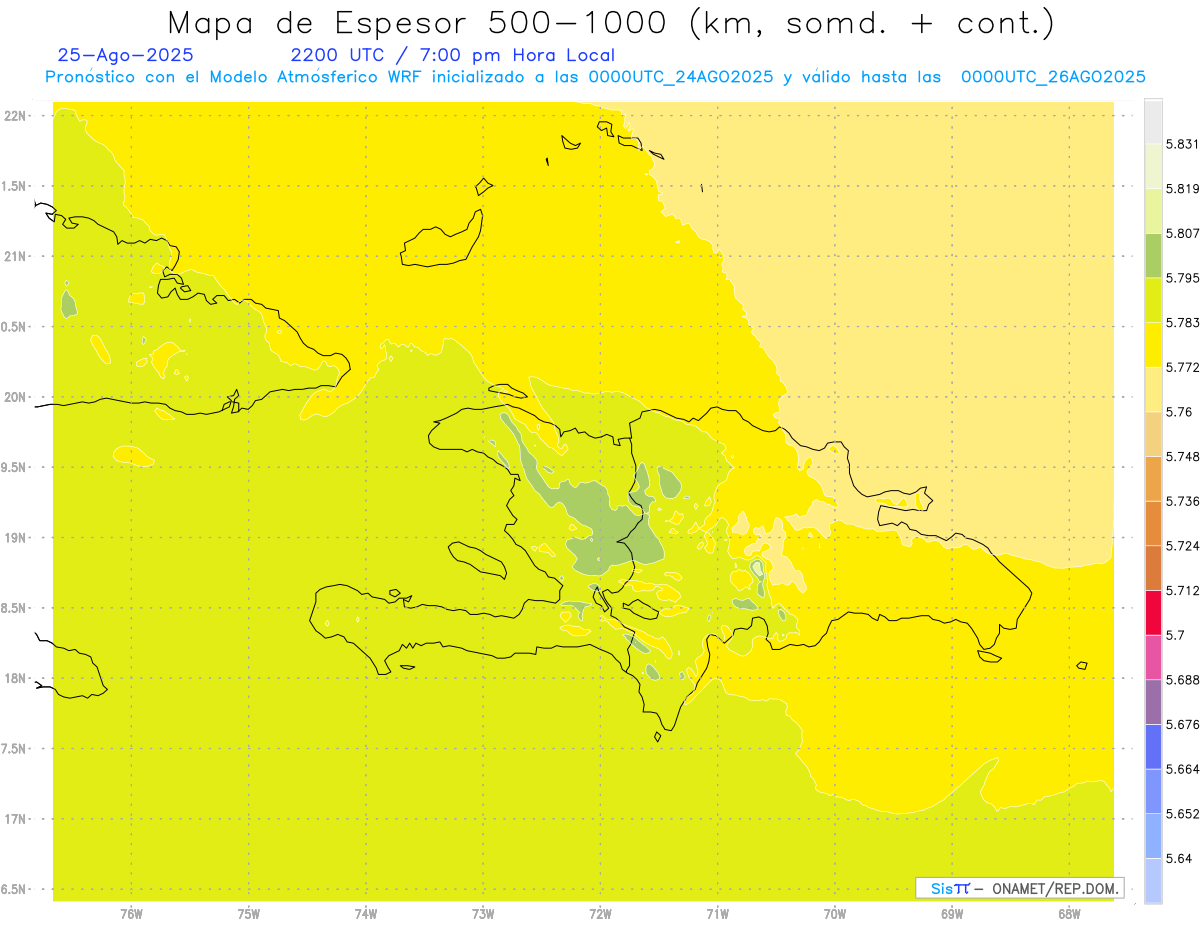
Task: Click the 'SisTT - ONAMET/REP.DOM.' credit box
Action: click(x=1020, y=888)
